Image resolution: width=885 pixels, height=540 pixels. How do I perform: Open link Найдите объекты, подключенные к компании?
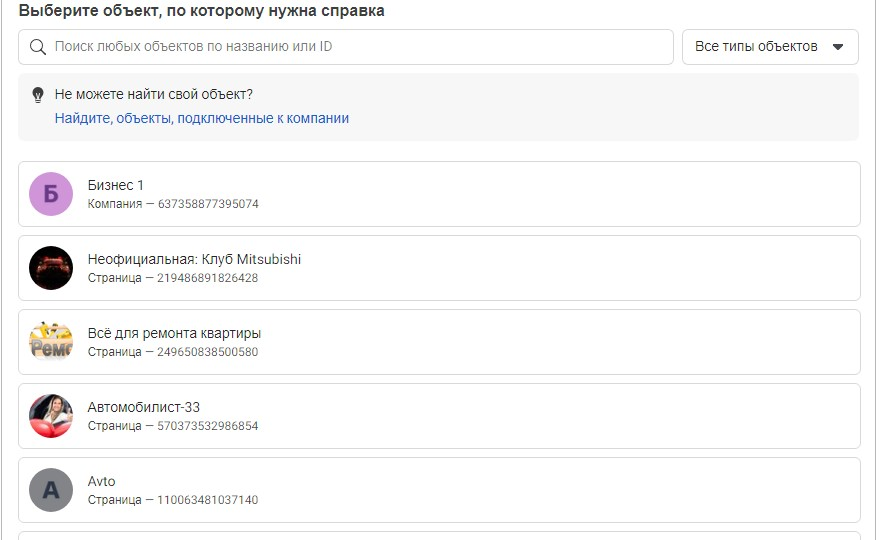point(202,118)
